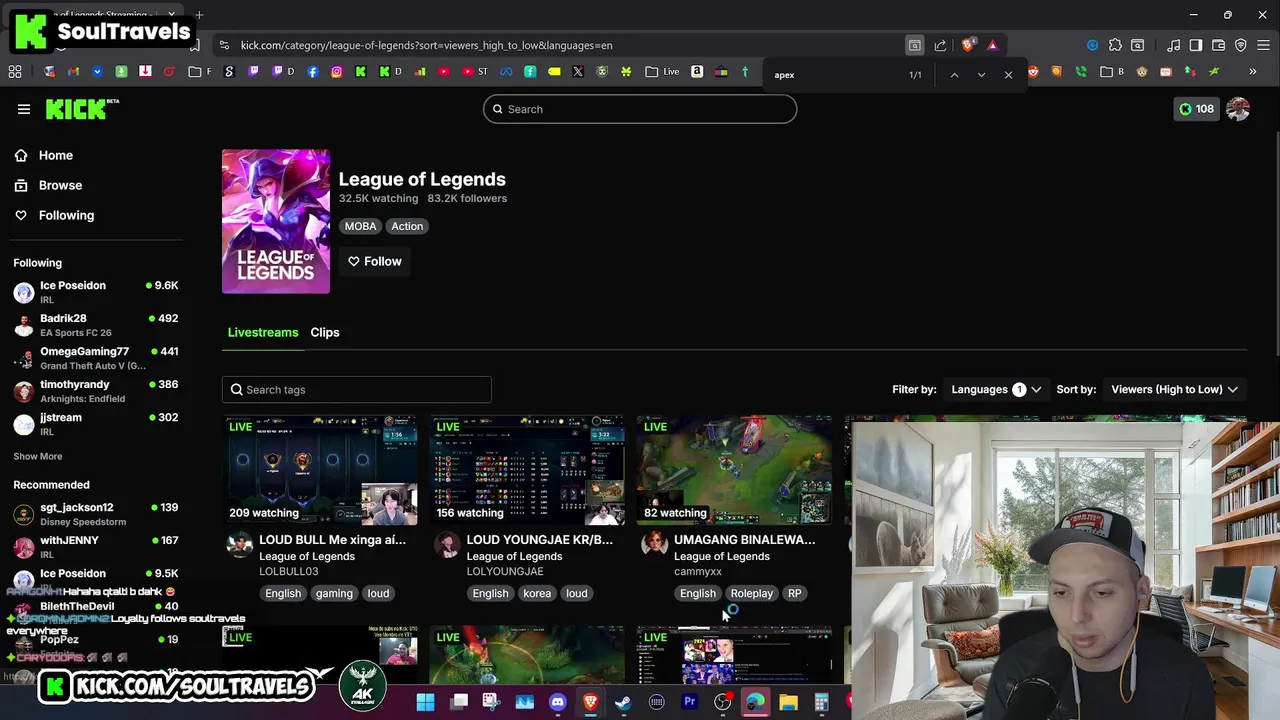
Task: Open OmegaGaming77 channel in sidebar
Action: pyautogui.click(x=96, y=358)
